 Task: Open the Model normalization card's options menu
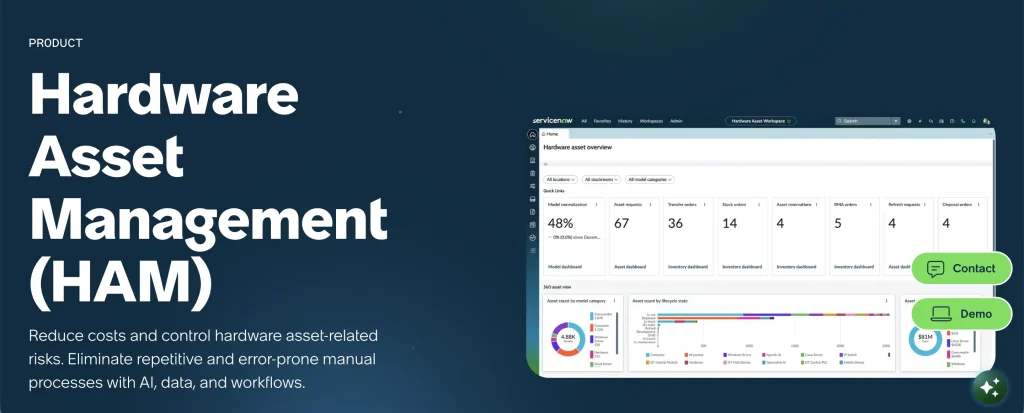tap(596, 205)
